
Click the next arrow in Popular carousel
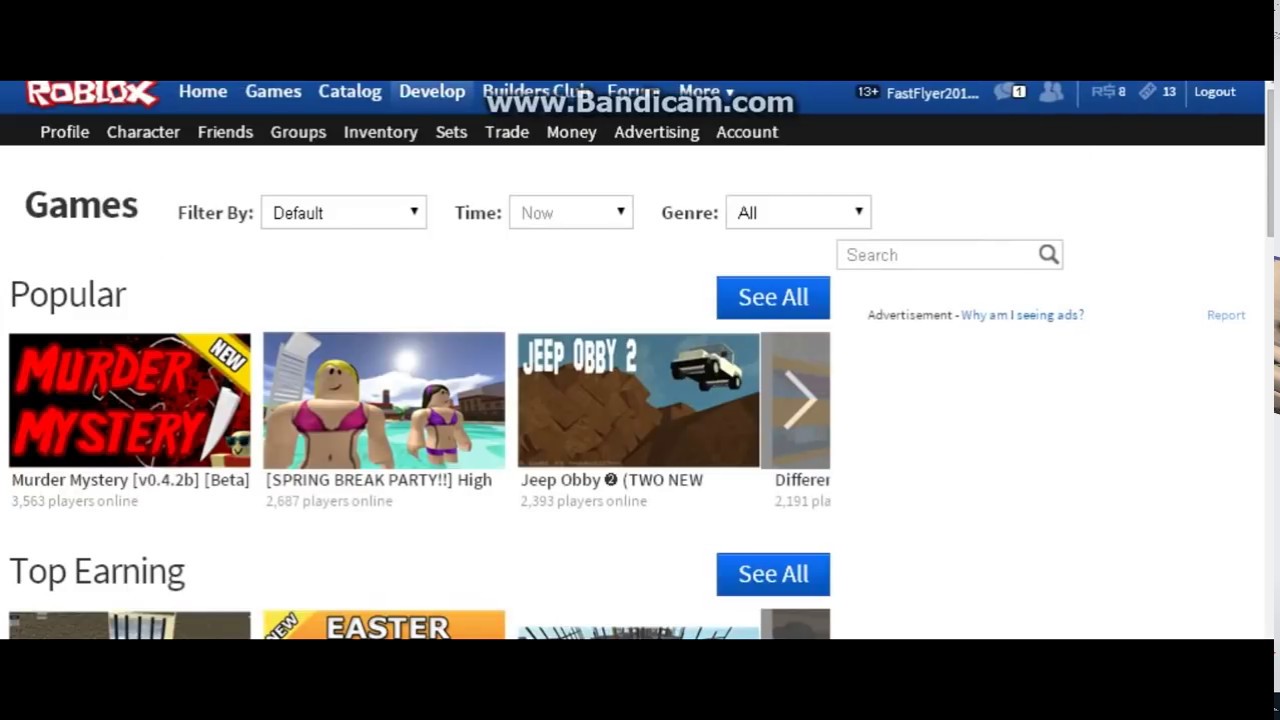(799, 400)
